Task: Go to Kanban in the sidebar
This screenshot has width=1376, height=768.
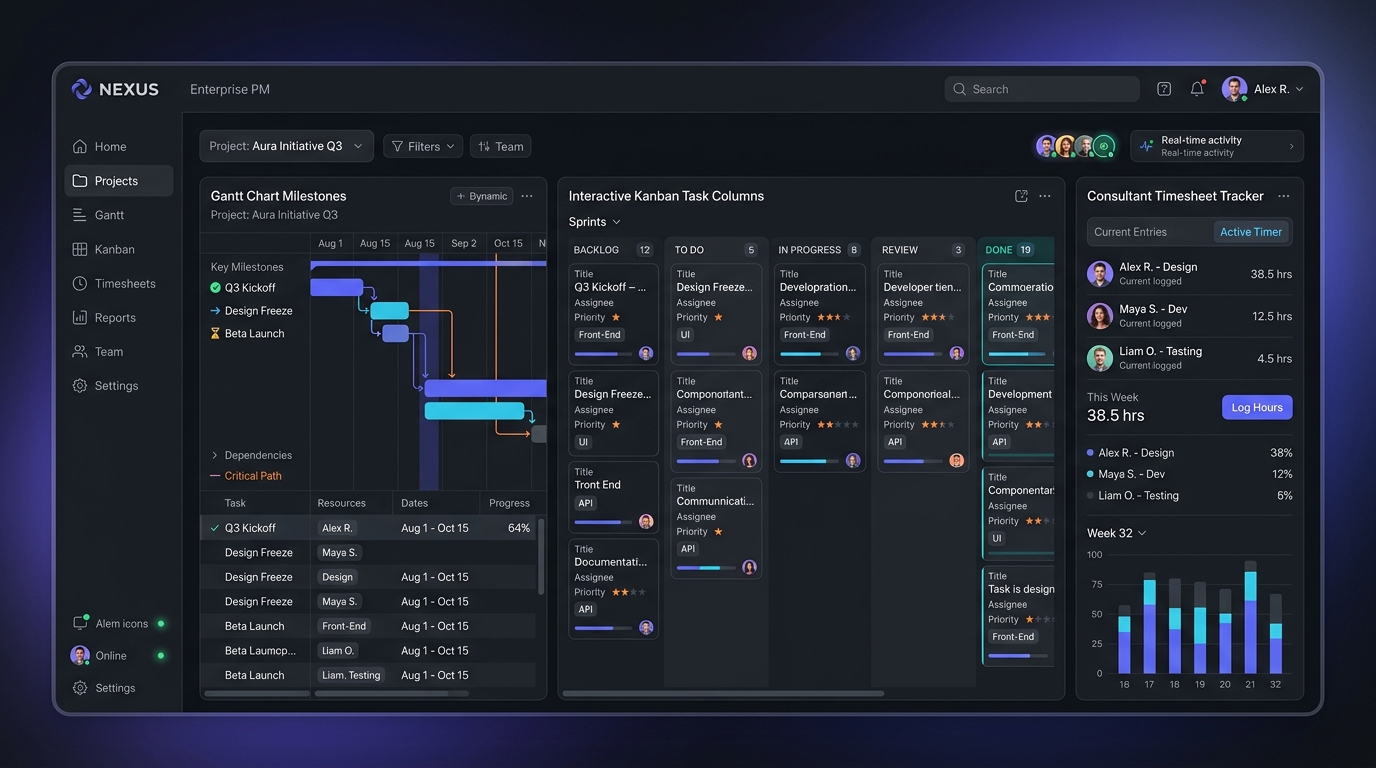Action: [x=114, y=249]
